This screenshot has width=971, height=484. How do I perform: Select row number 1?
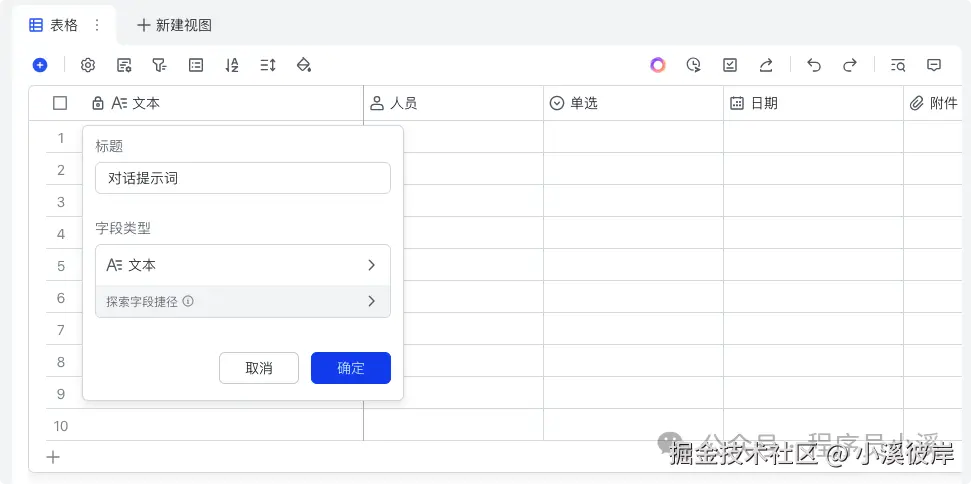coord(61,138)
